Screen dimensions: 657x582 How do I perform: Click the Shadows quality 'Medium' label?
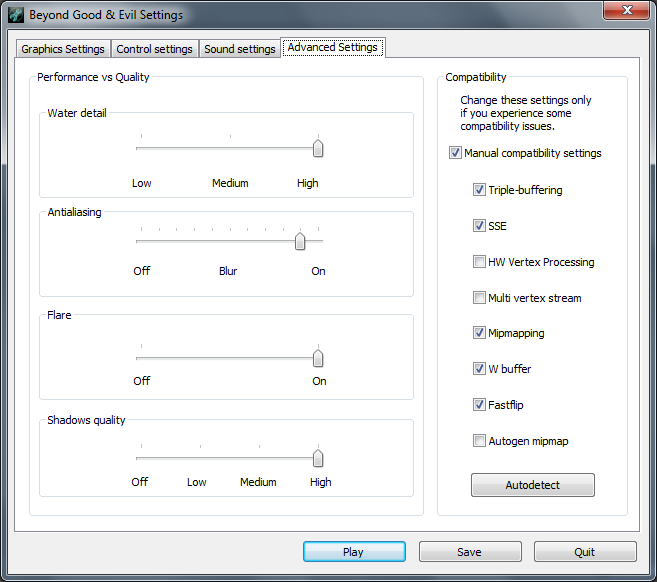click(x=258, y=482)
